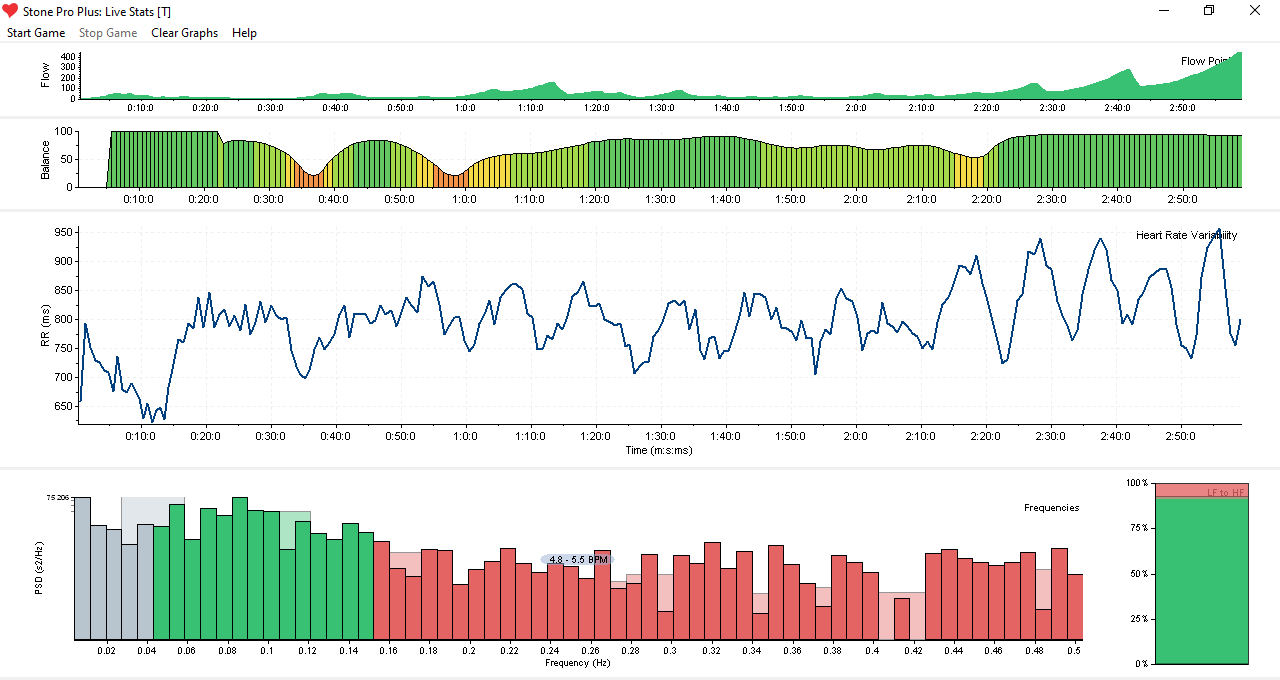Minimize the Stone Pro Plus window
Viewport: 1280px width, 680px height.
point(1163,10)
